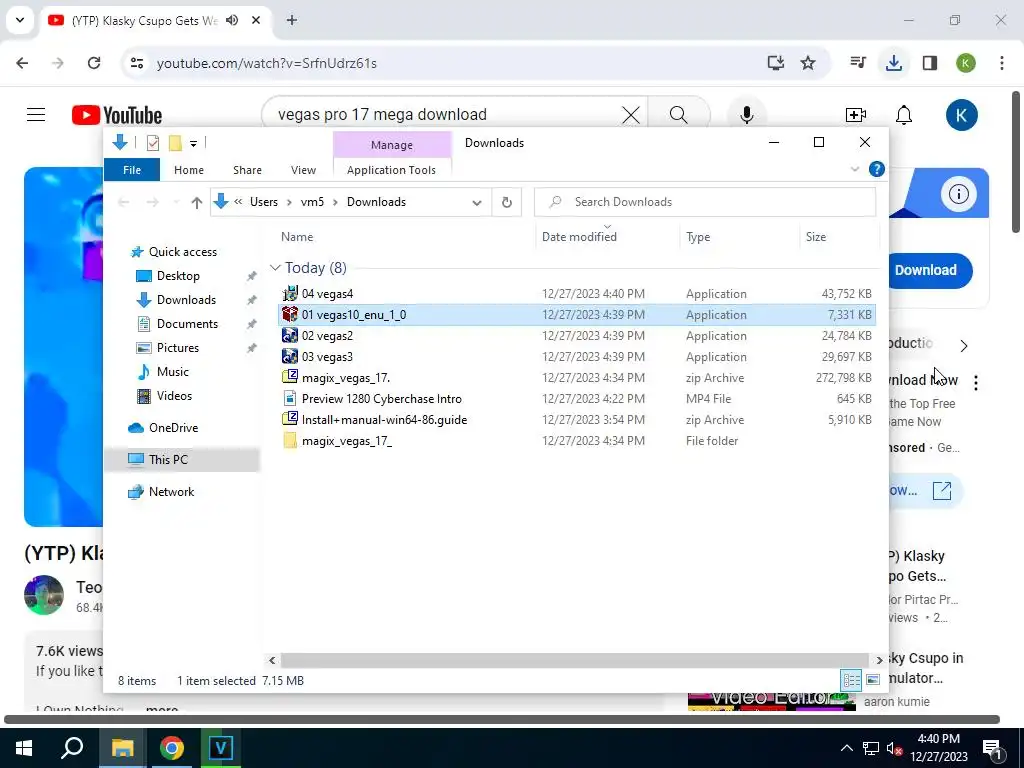Show hidden system tray icons
This screenshot has width=1024, height=768.
pyautogui.click(x=846, y=748)
